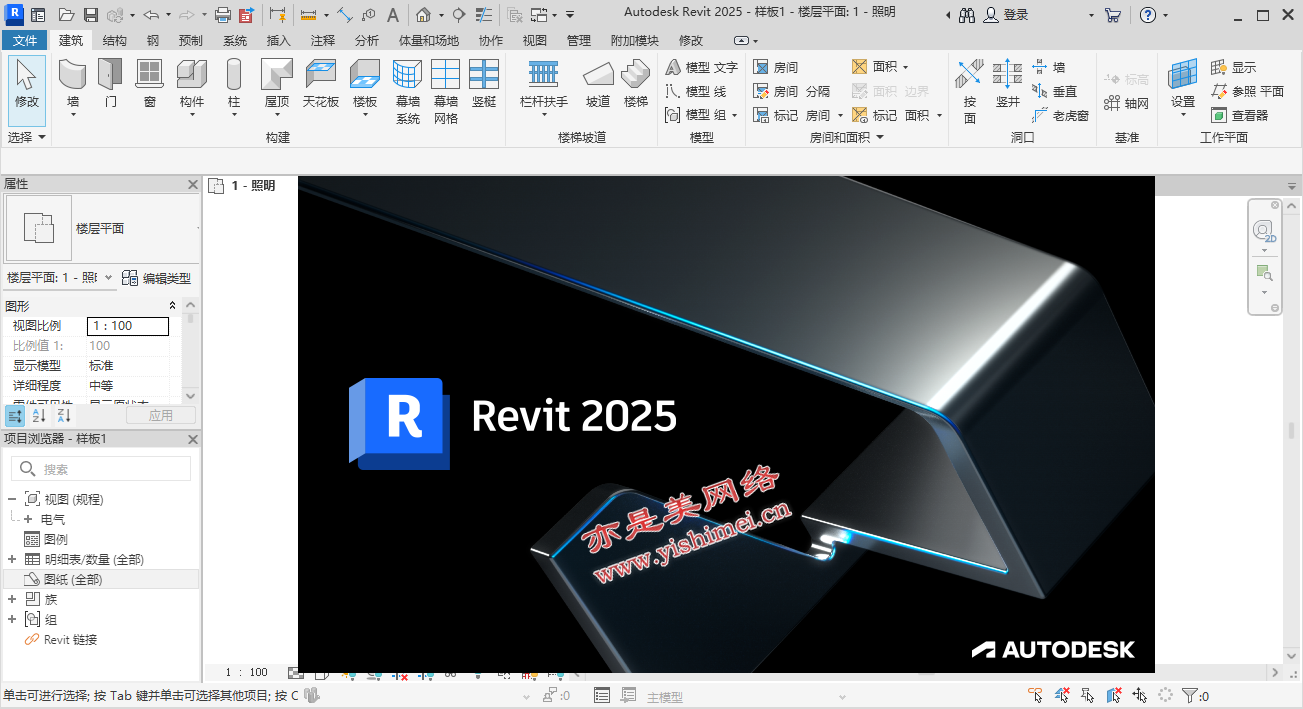Click the Print icon in quick access toolbar
The width and height of the screenshot is (1303, 709).
223,15
